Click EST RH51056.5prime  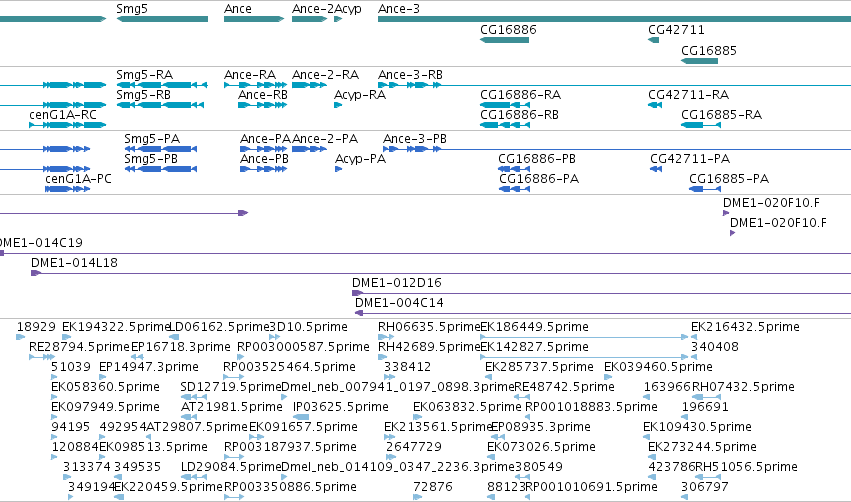click(x=746, y=467)
